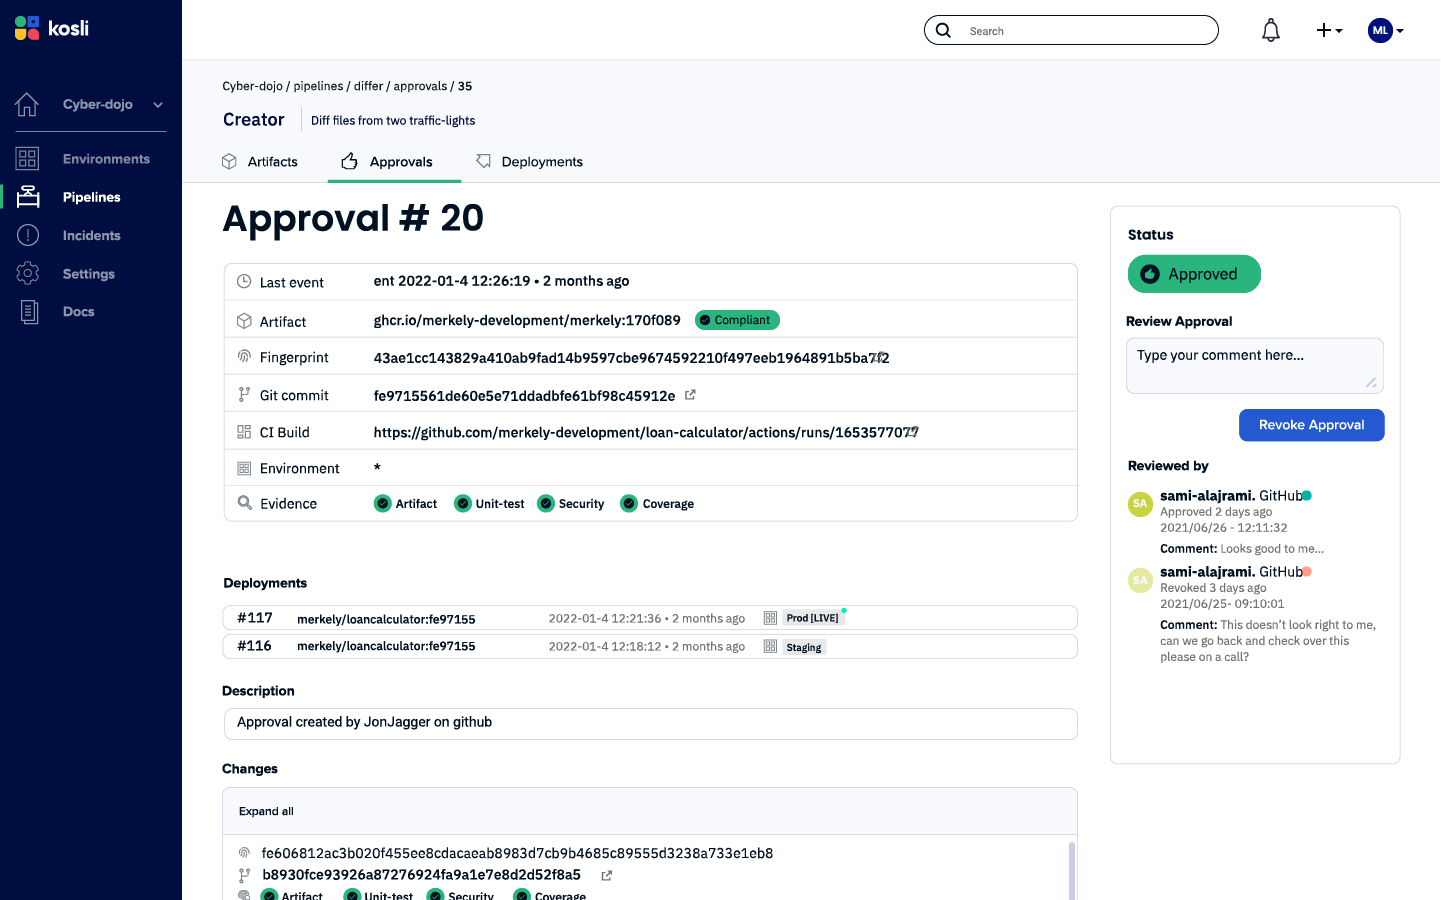Focus the Search input field
The image size is (1441, 900).
pyautogui.click(x=1071, y=30)
